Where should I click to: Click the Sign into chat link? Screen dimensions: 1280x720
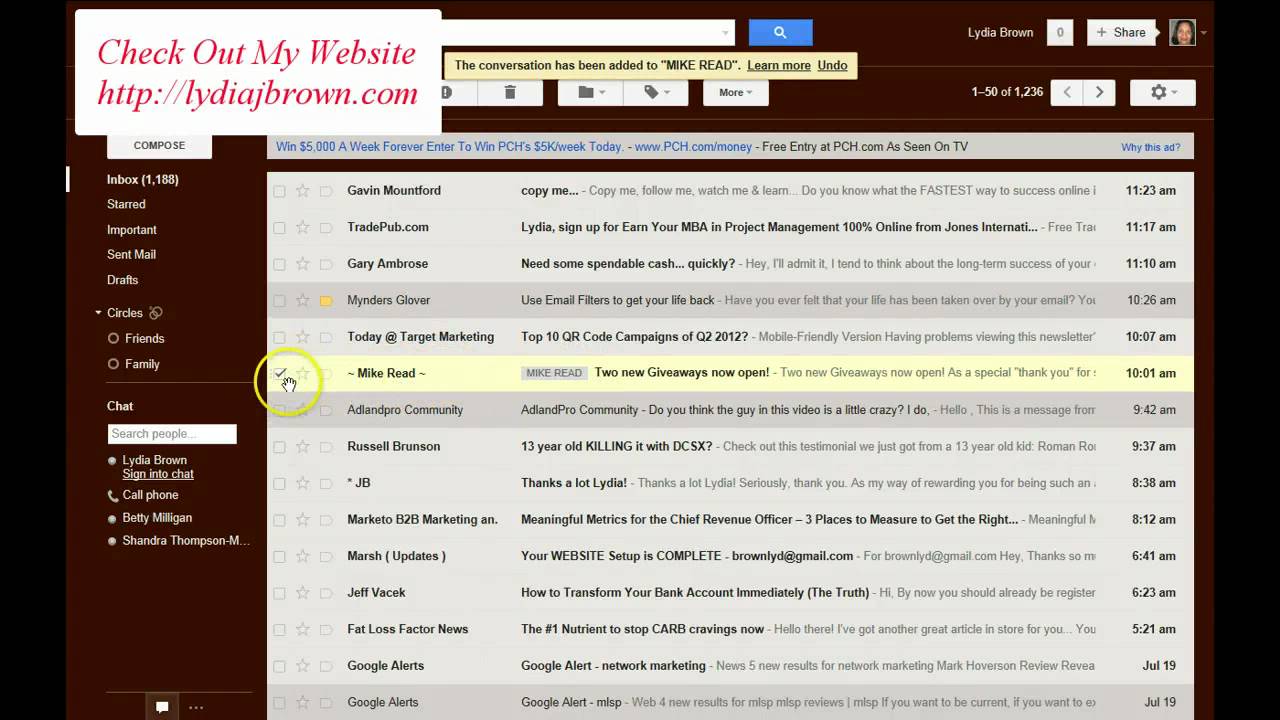pyautogui.click(x=158, y=474)
